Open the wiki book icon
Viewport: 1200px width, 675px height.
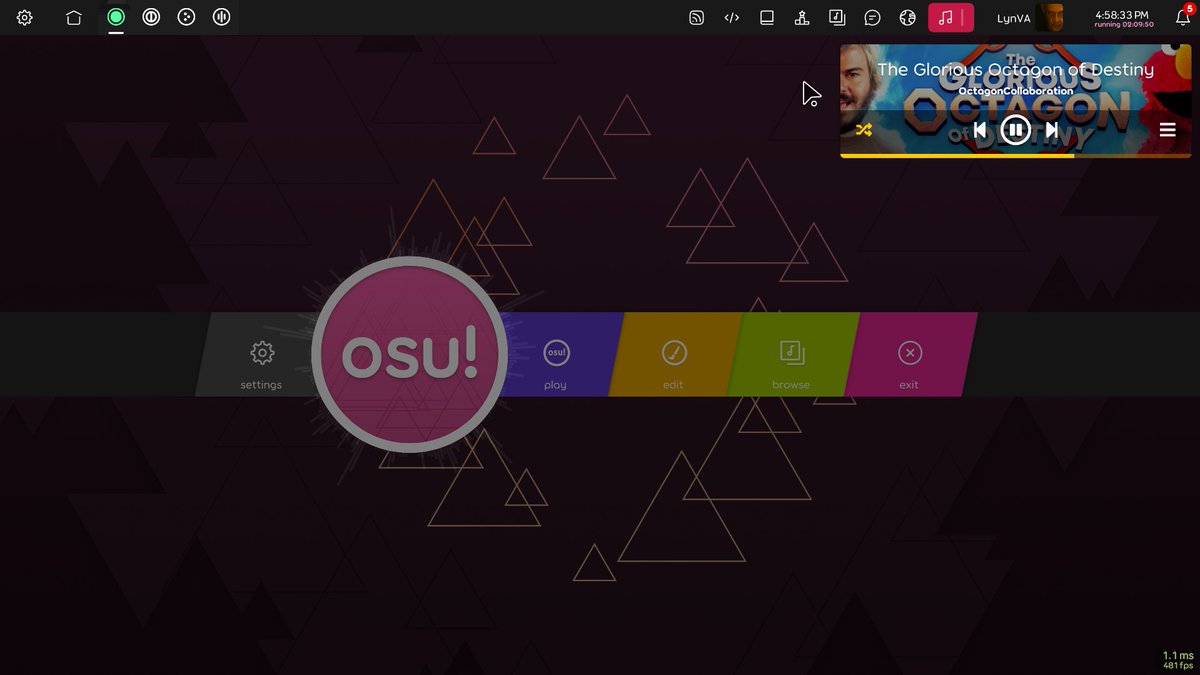767,17
